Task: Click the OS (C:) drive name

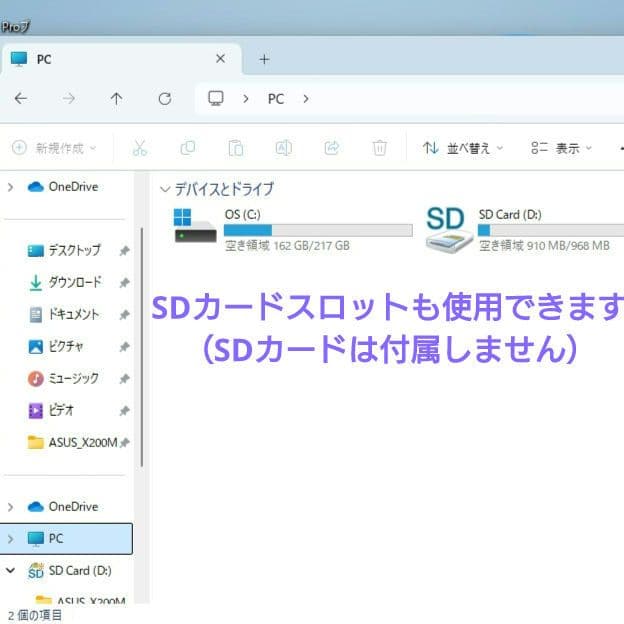Action: point(243,214)
